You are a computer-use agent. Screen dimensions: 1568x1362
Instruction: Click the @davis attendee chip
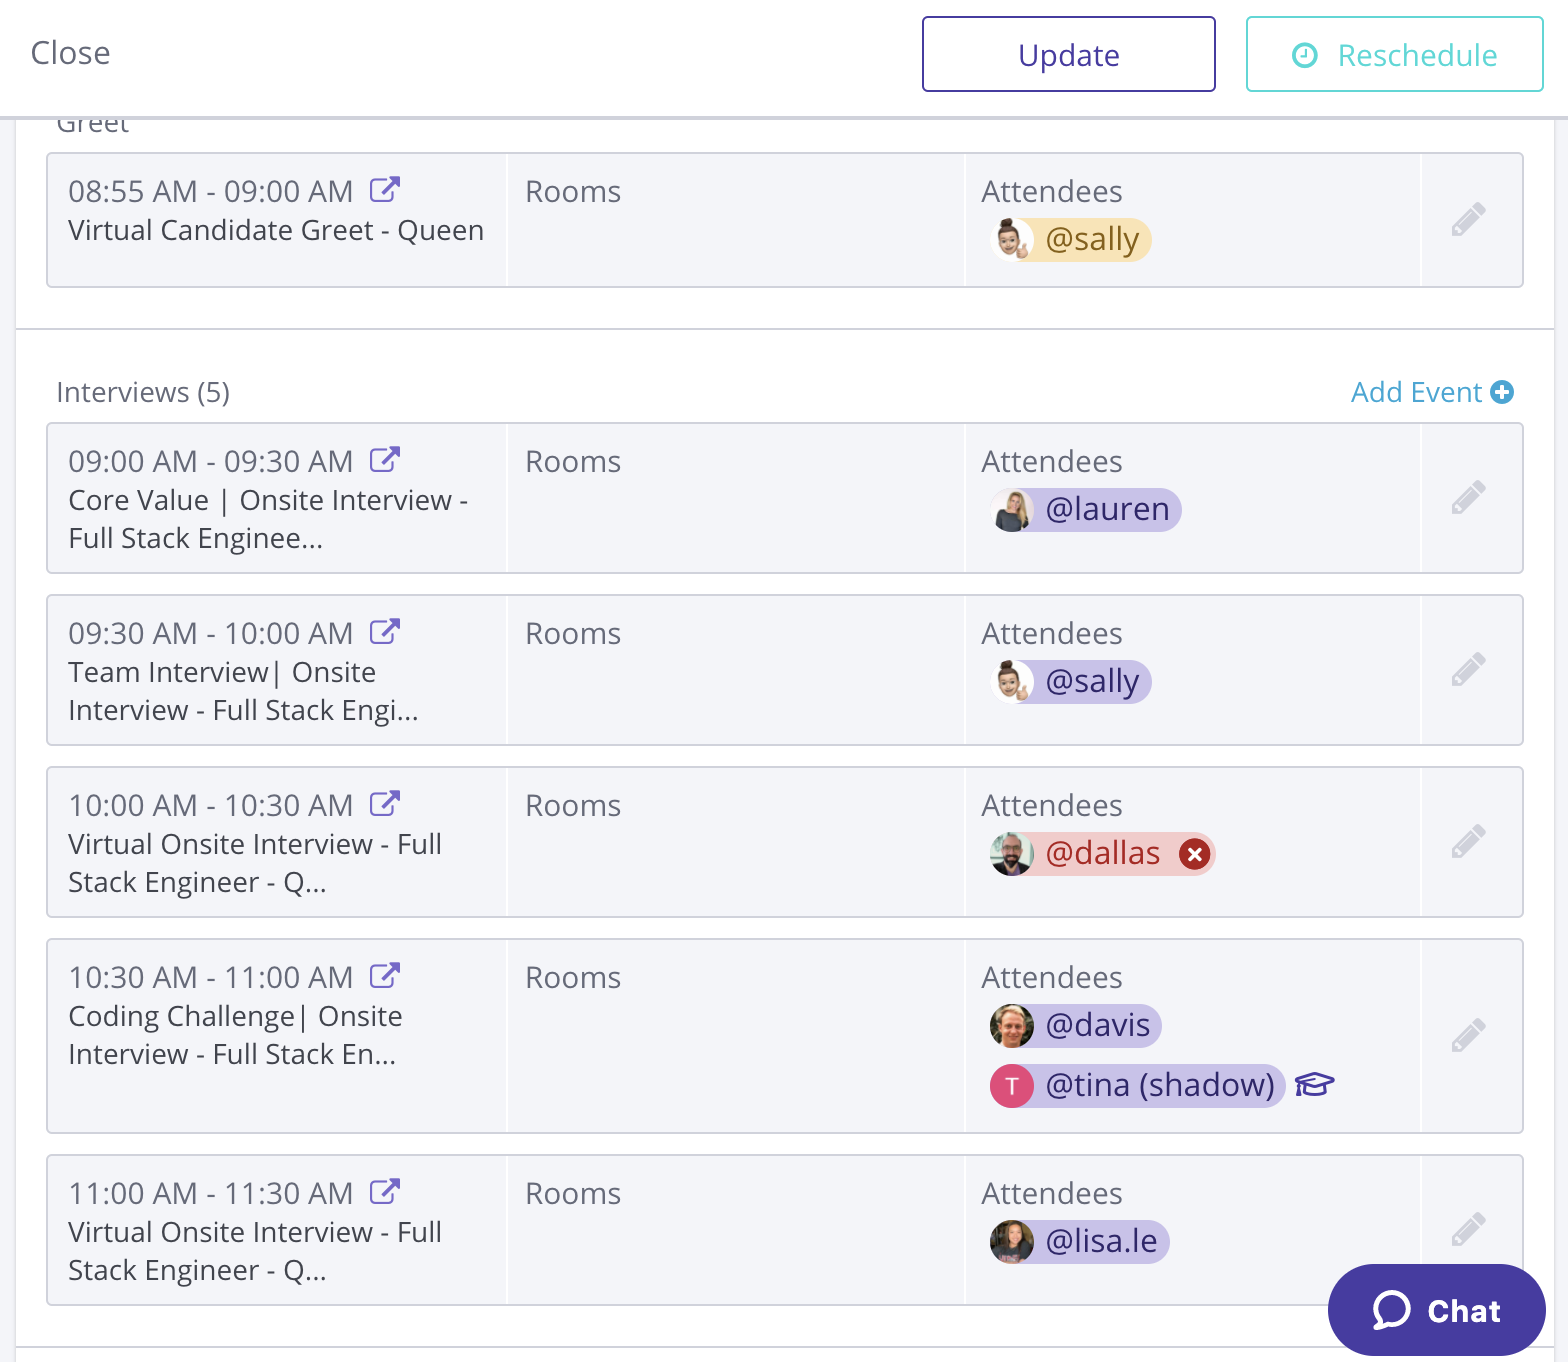point(1077,1026)
